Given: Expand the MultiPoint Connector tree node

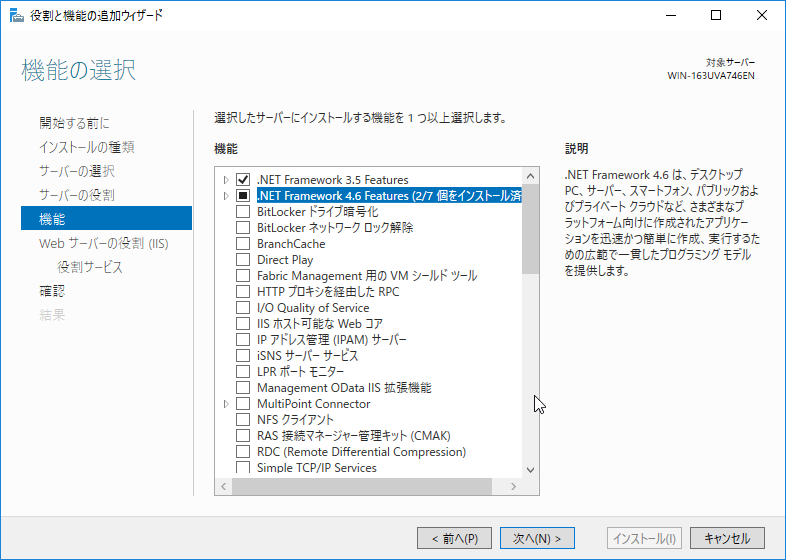Looking at the screenshot, I should pos(227,404).
